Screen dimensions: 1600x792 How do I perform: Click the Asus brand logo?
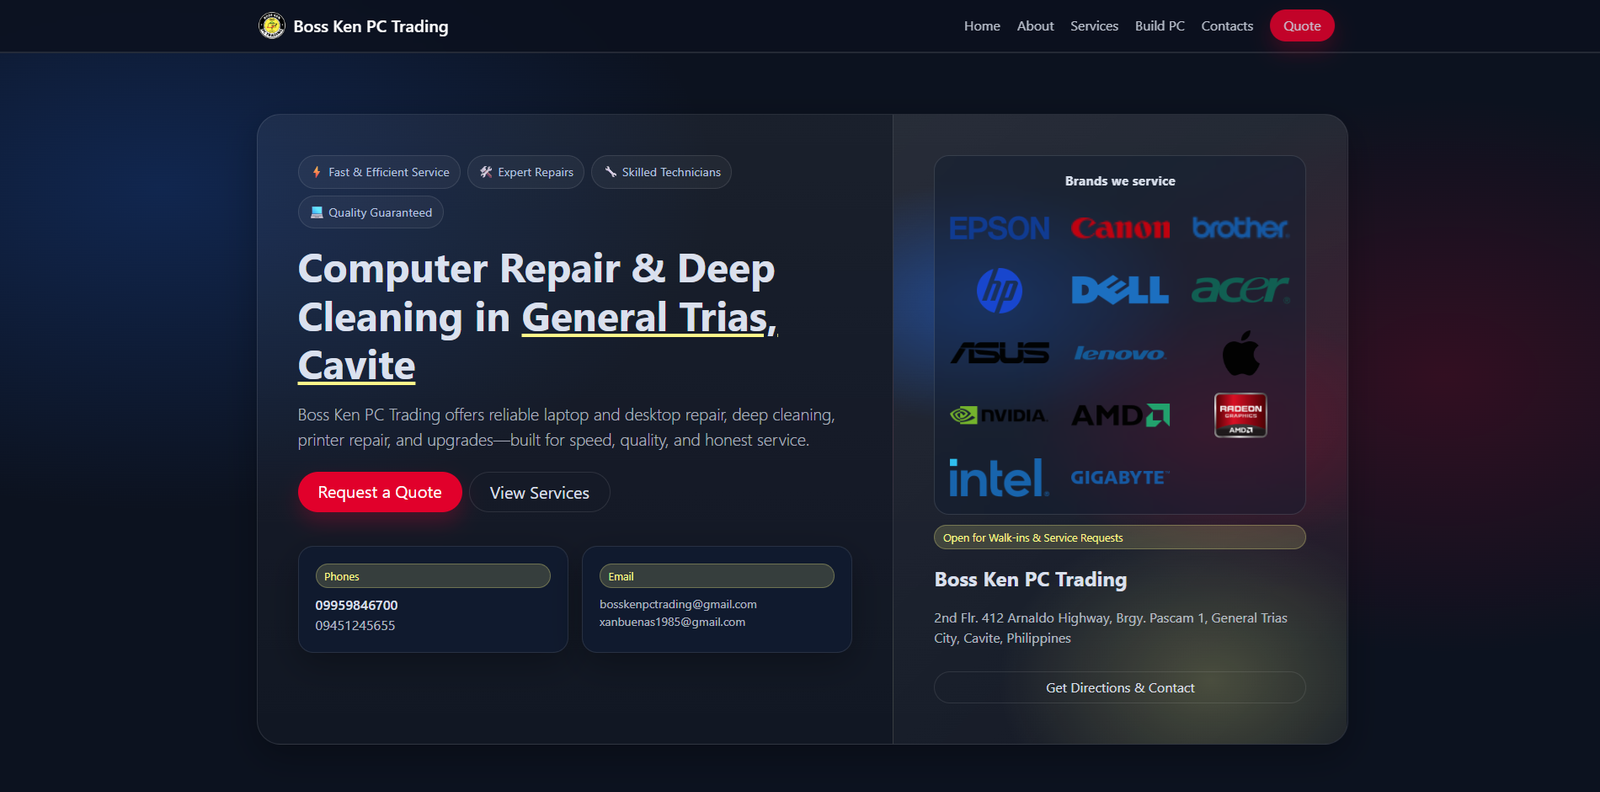click(999, 353)
